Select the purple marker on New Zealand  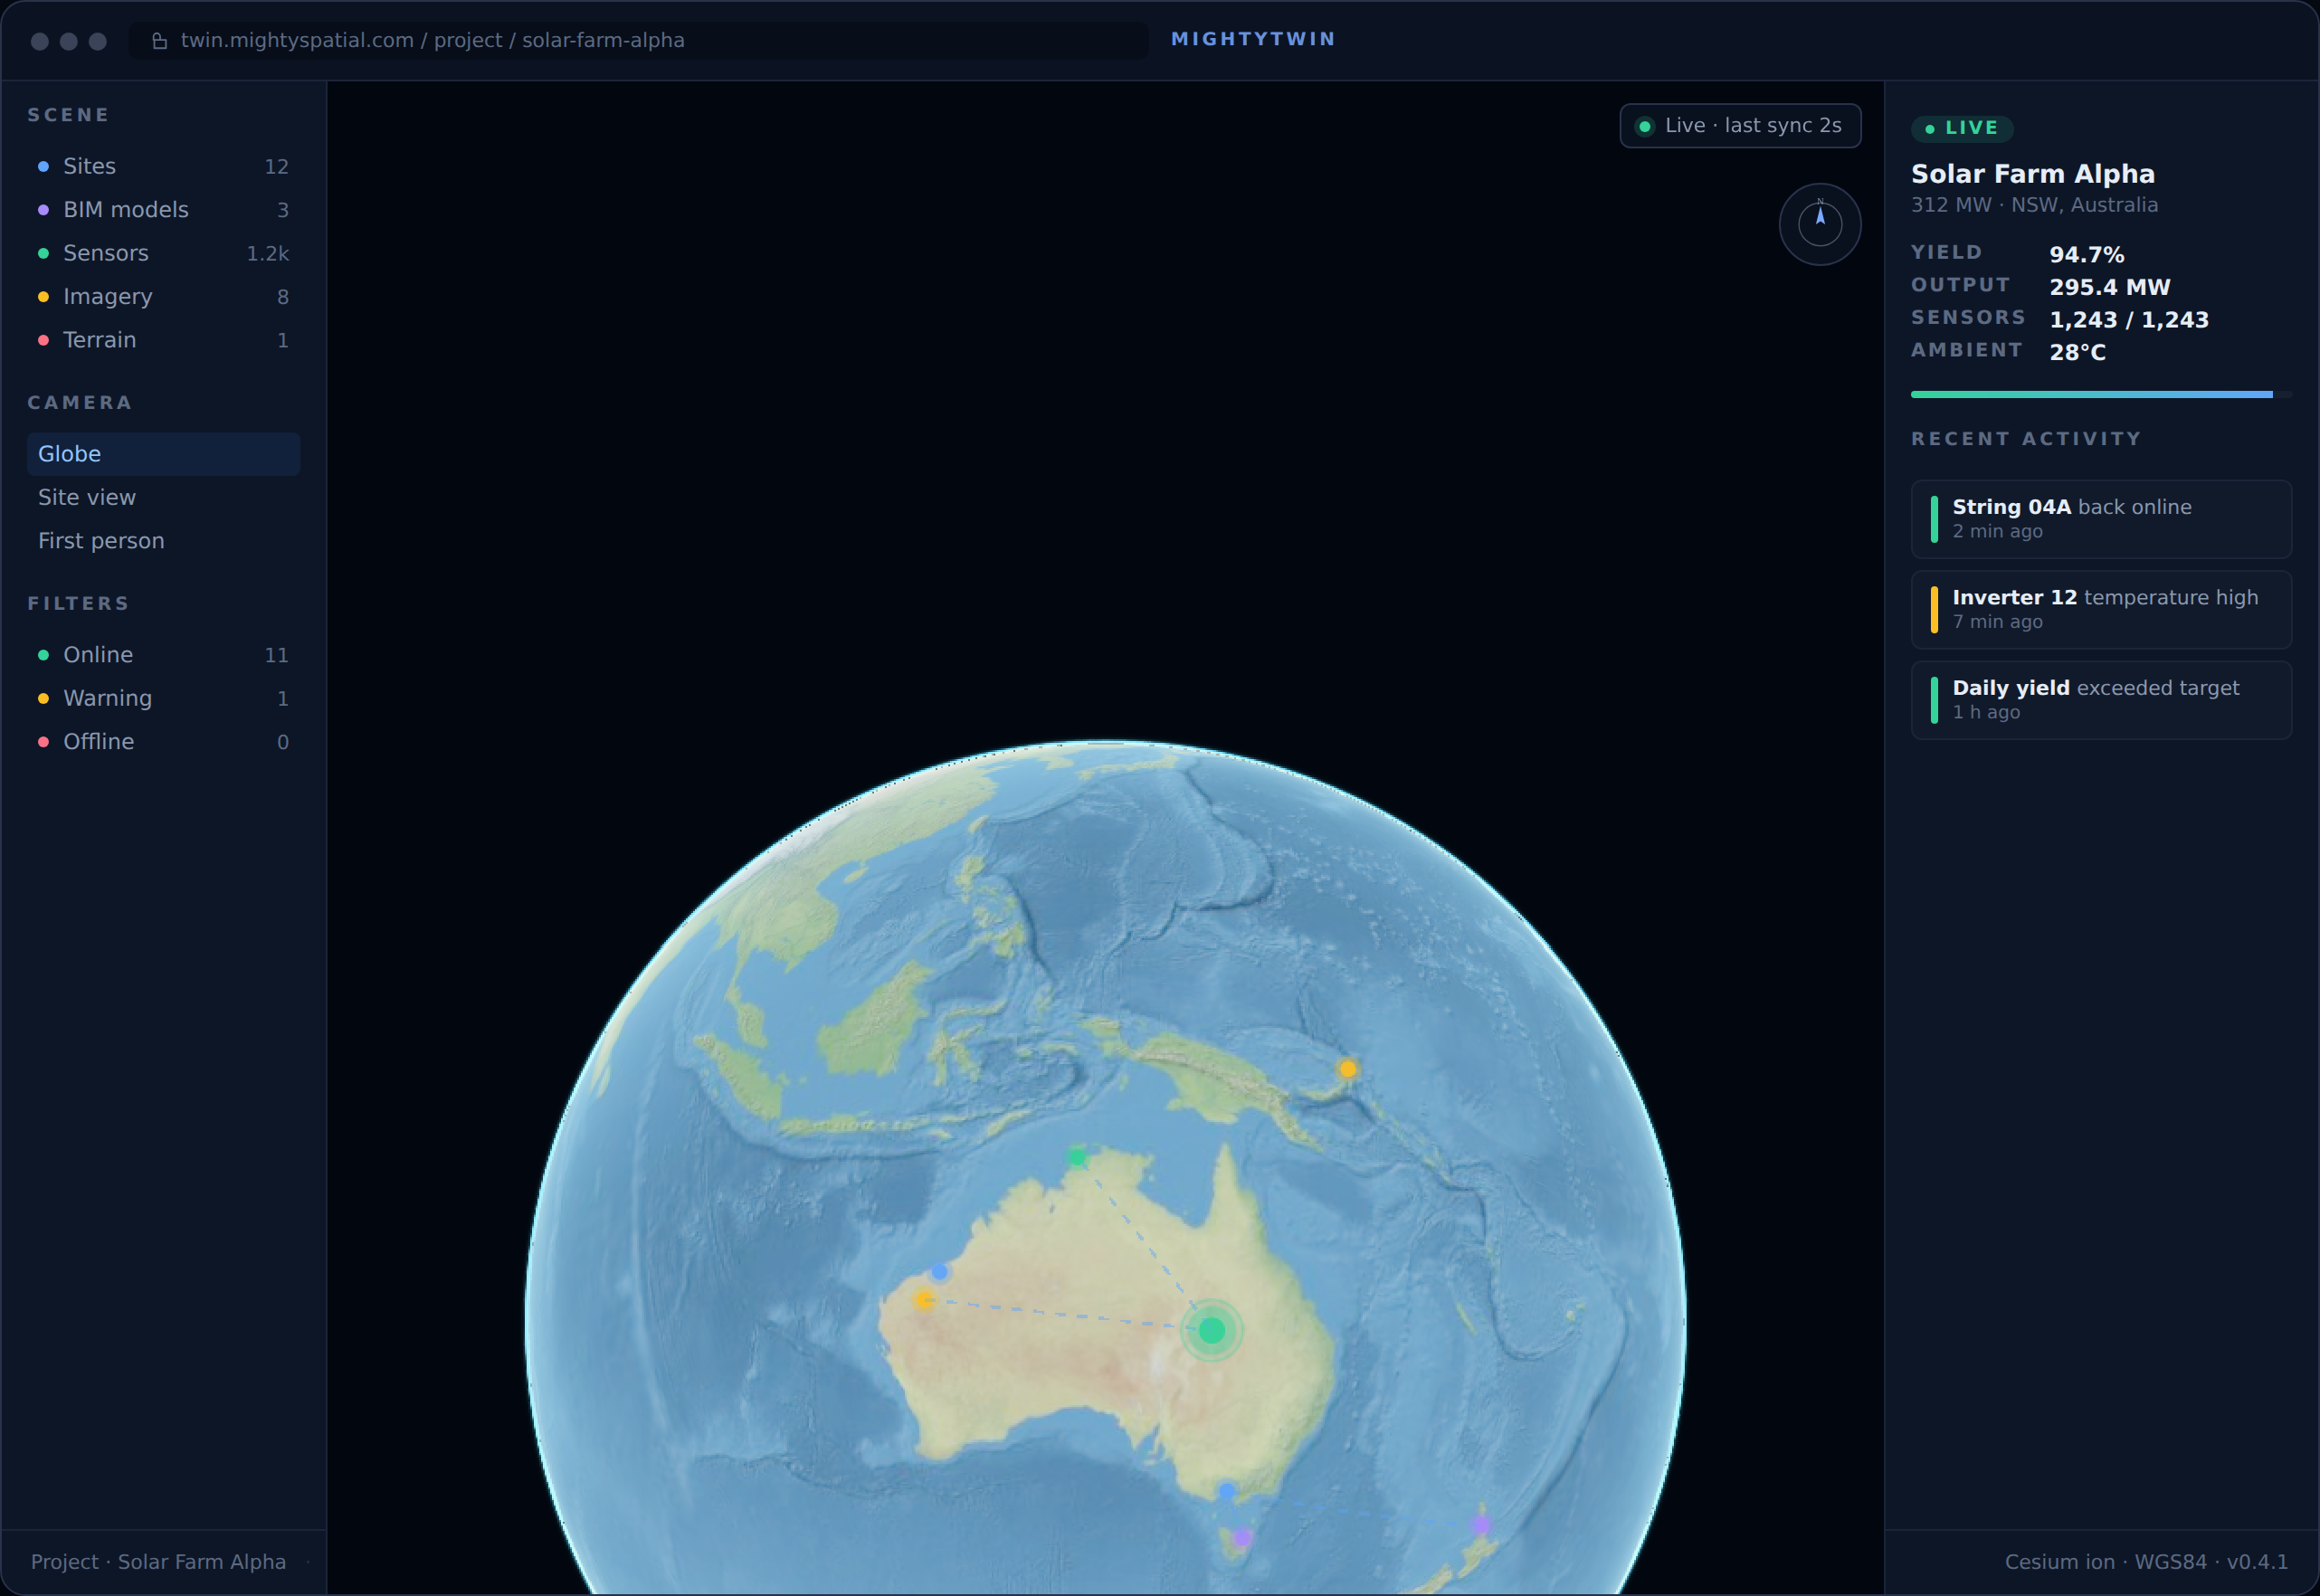1481,1525
